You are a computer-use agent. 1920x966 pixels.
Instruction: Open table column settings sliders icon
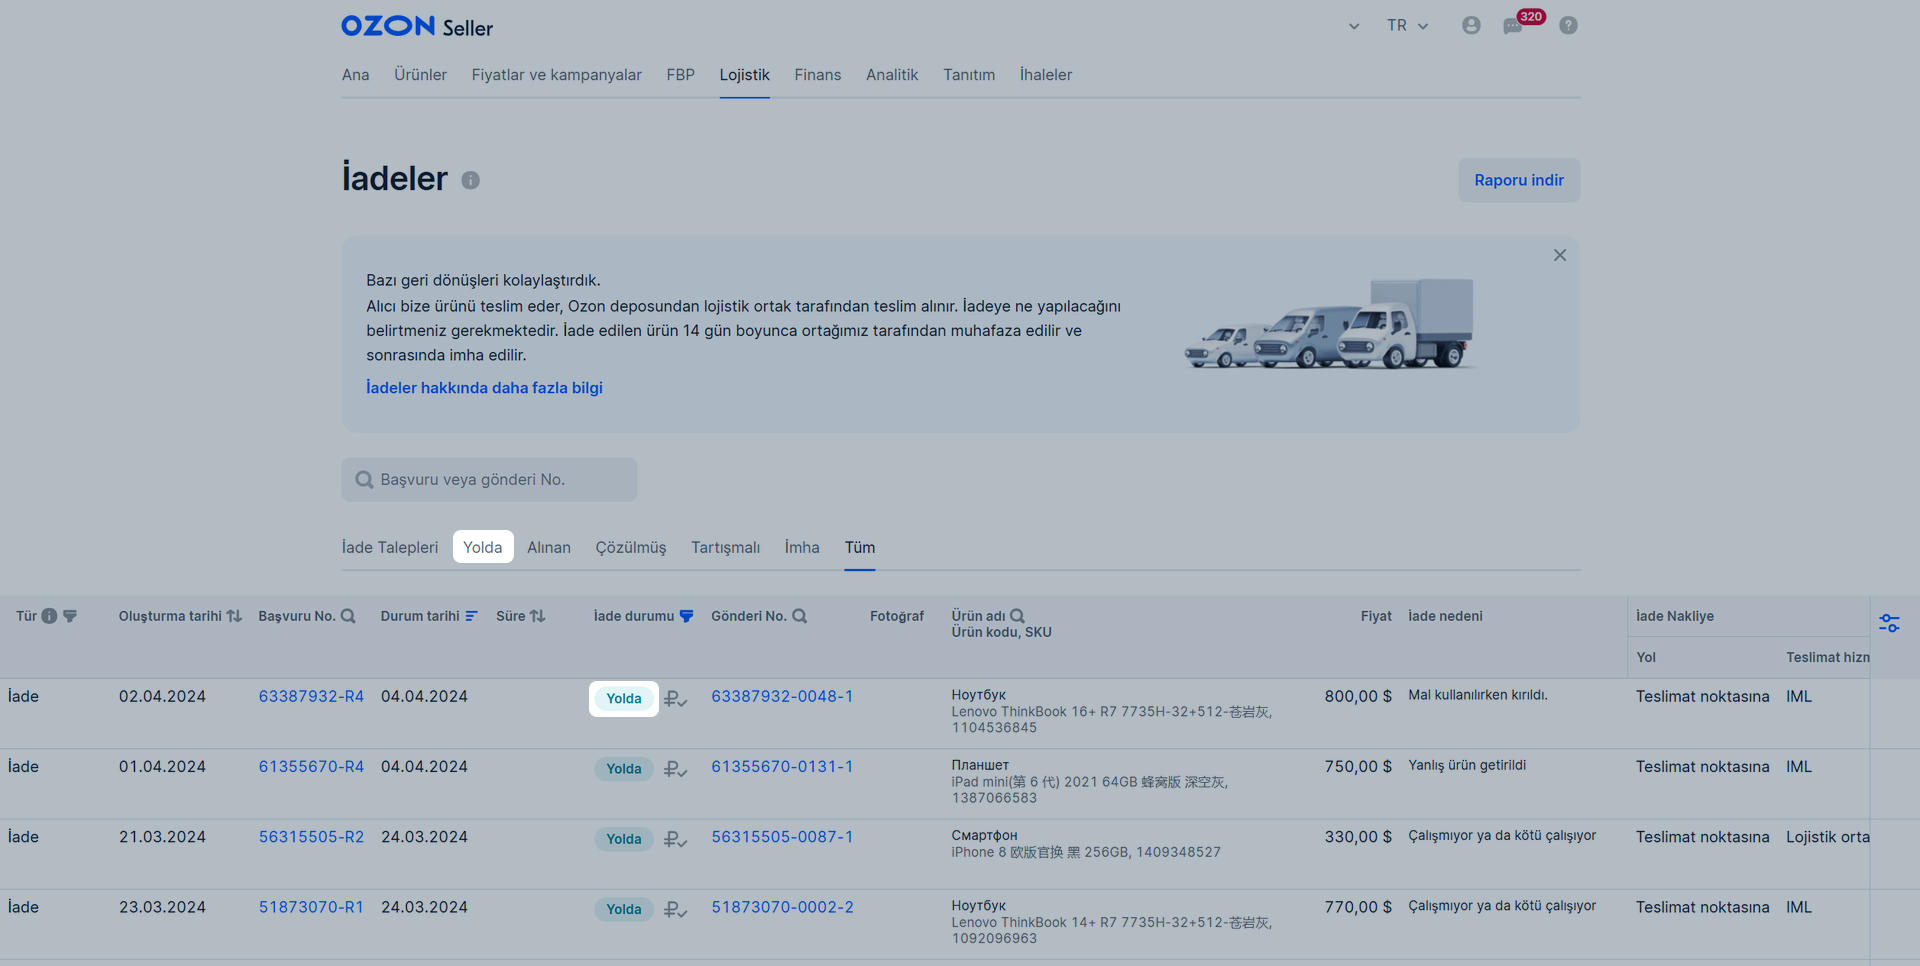pos(1889,623)
